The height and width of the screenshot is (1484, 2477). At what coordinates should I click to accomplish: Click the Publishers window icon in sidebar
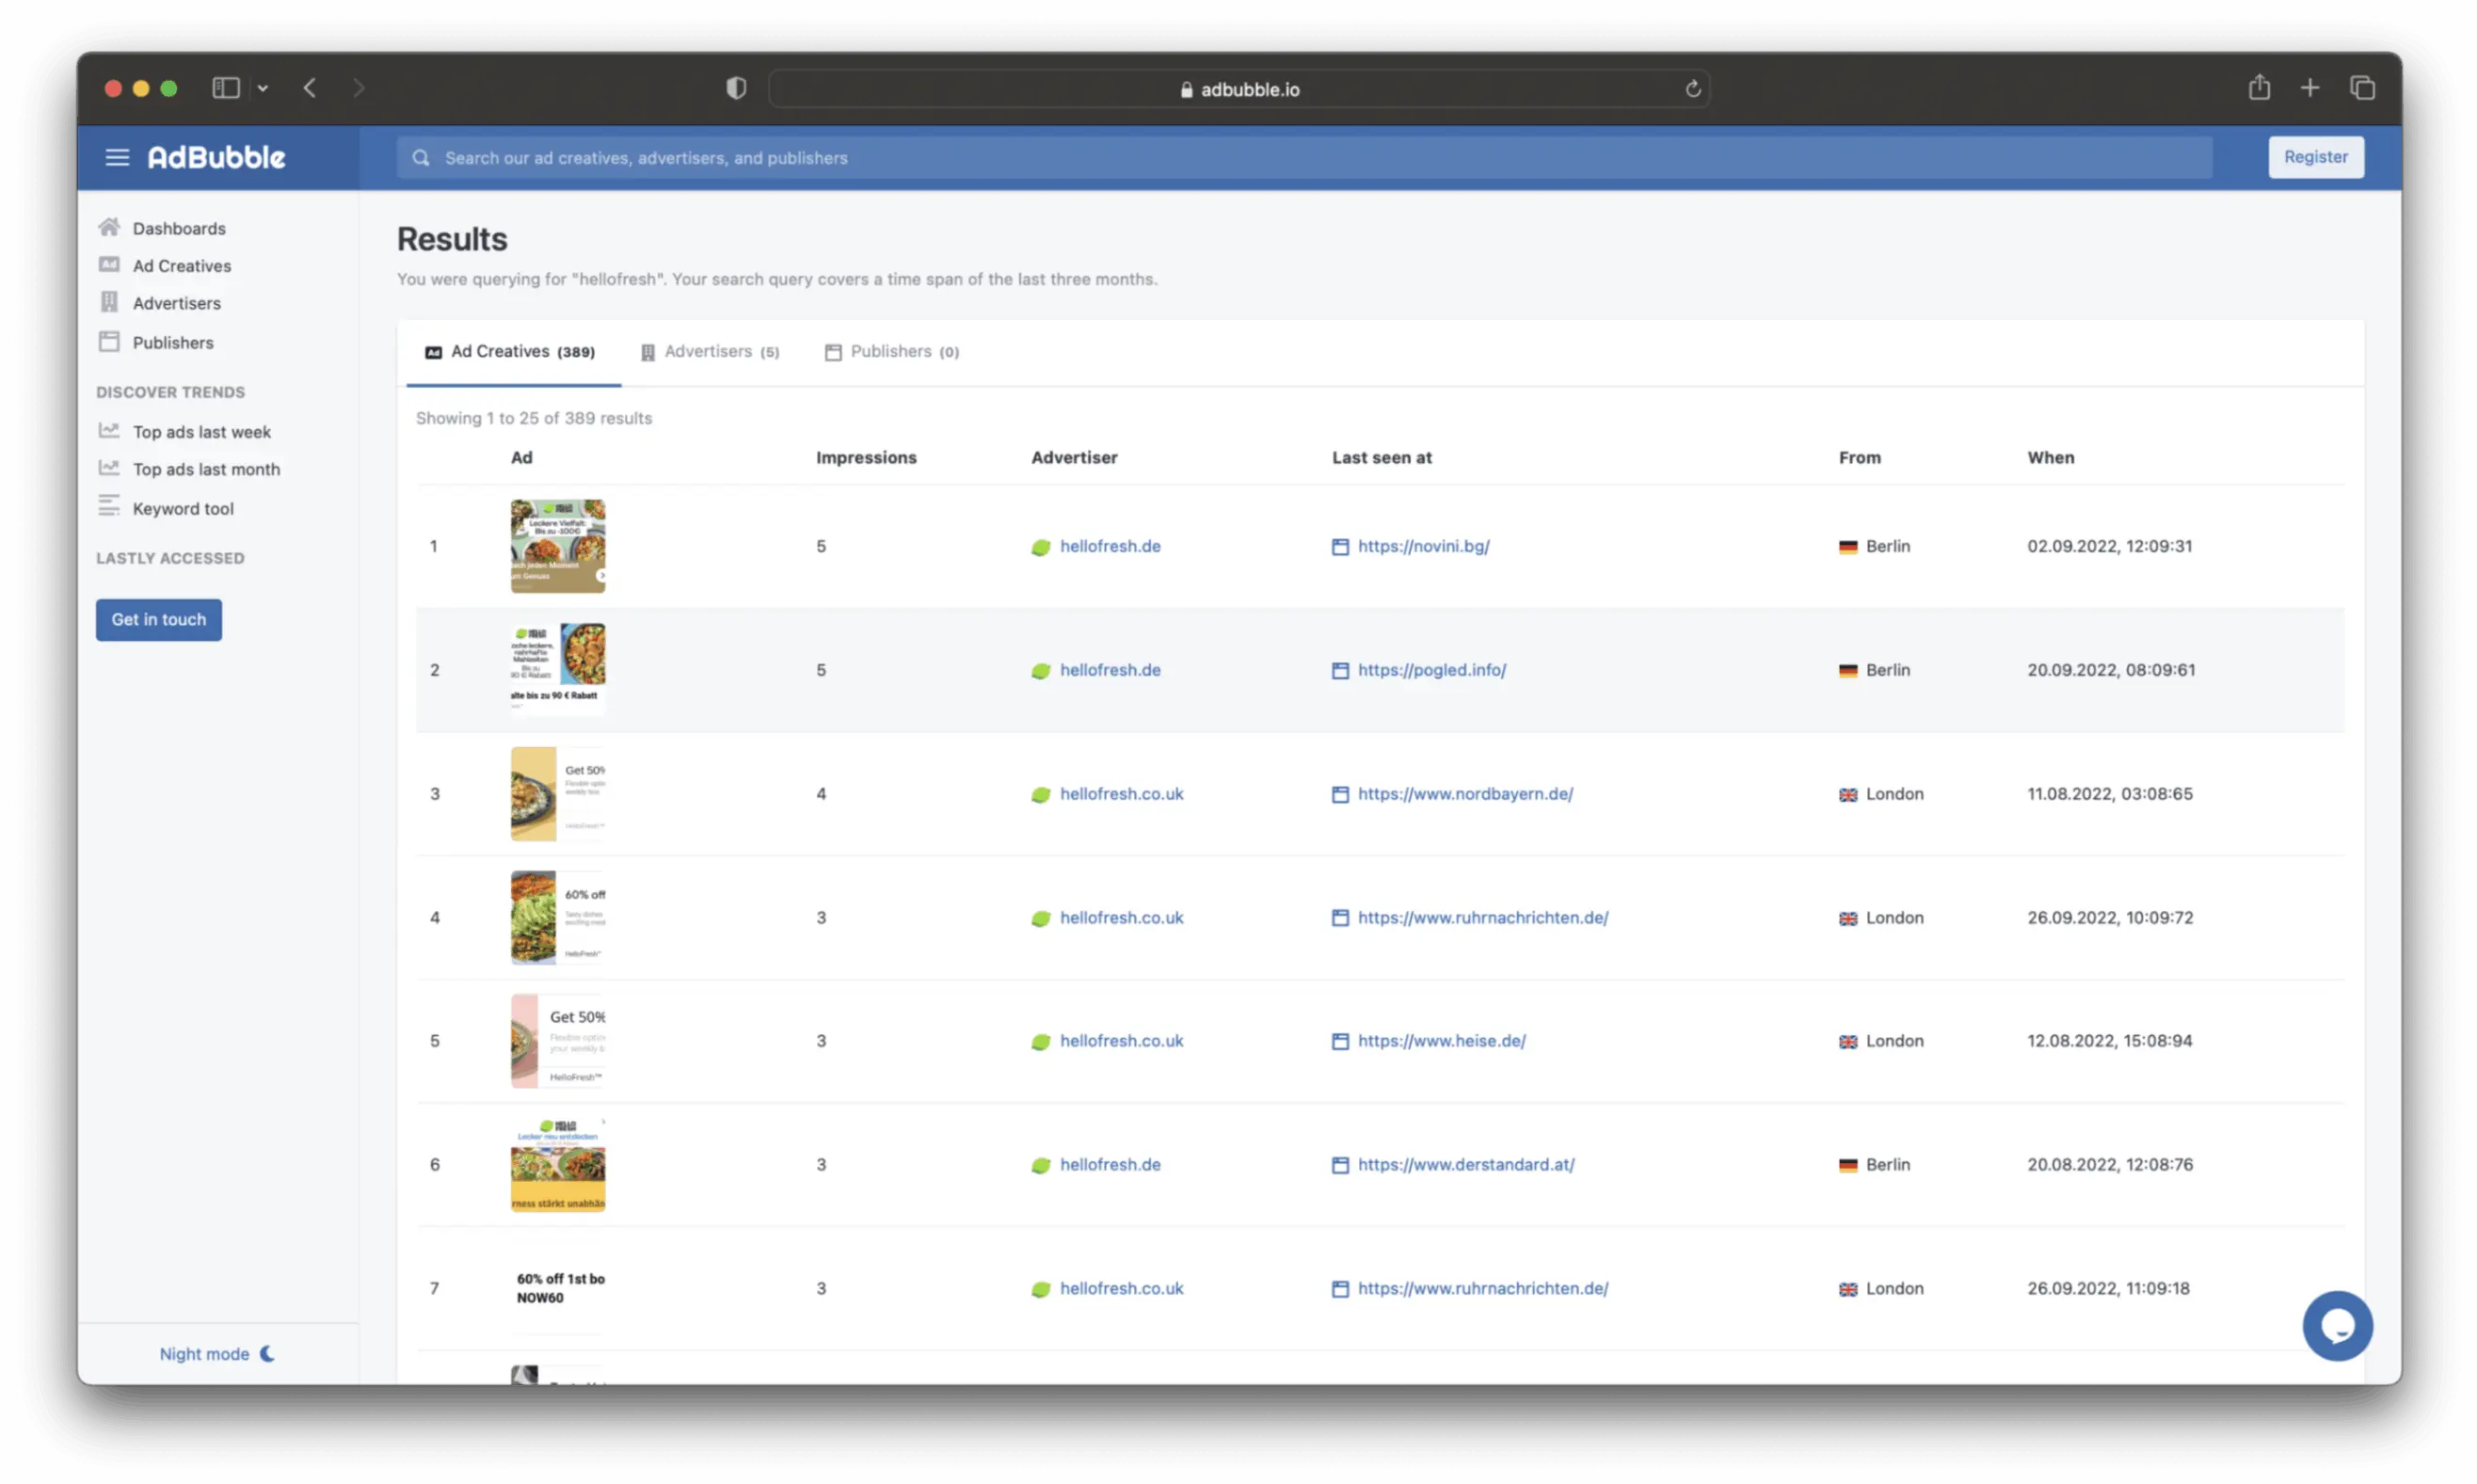tap(109, 341)
